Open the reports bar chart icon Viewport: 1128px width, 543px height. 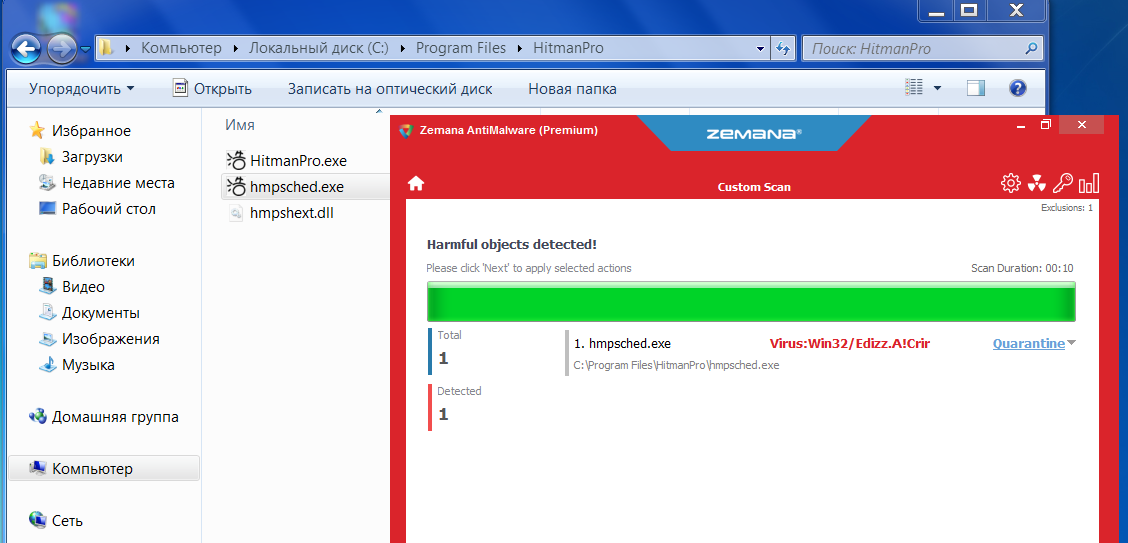click(x=1088, y=183)
